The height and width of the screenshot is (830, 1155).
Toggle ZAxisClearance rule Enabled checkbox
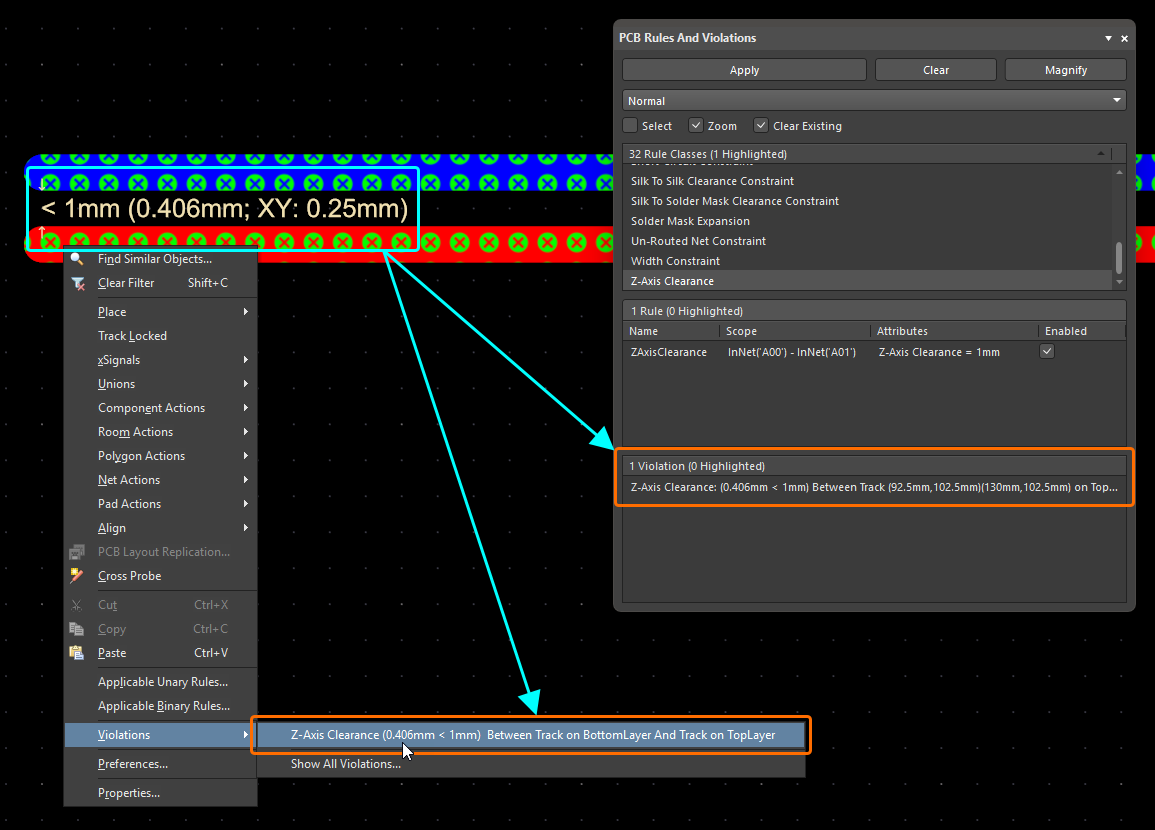pyautogui.click(x=1047, y=352)
